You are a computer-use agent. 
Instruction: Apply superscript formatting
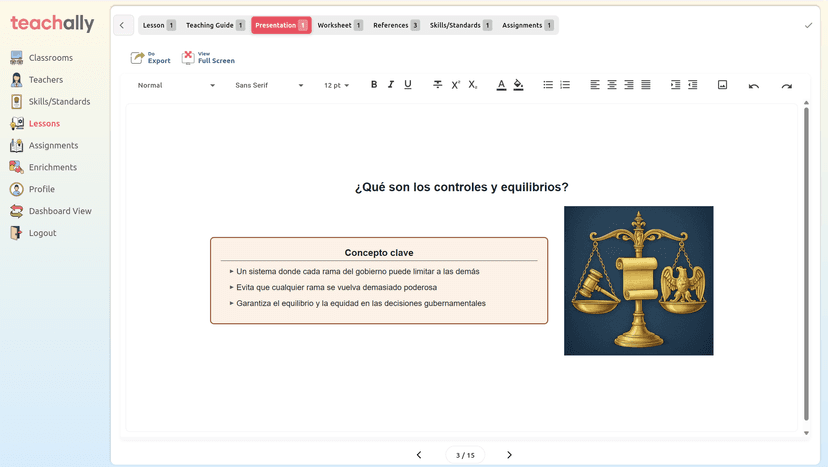click(455, 85)
